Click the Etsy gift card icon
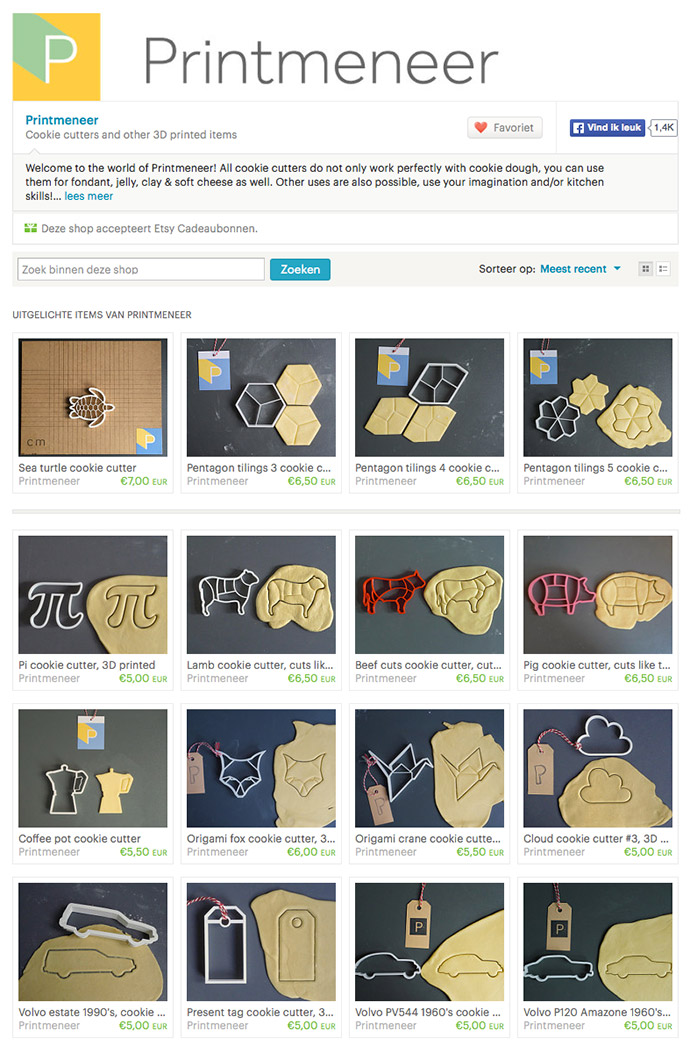Viewport: 690px width, 1045px height. (31, 229)
